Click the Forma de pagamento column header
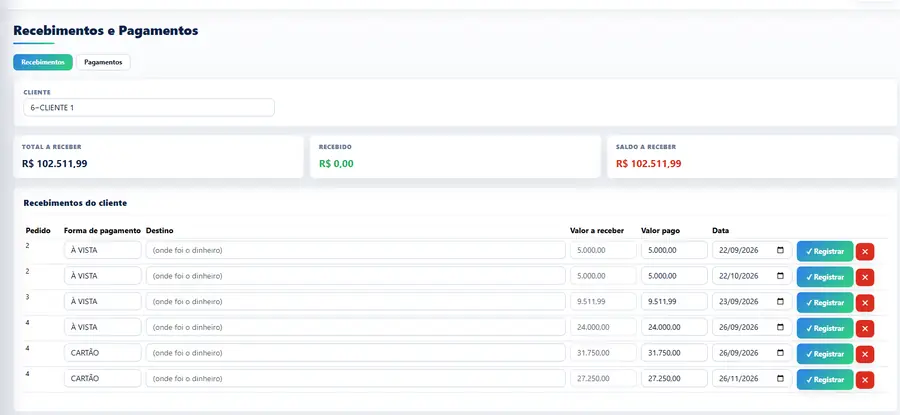The width and height of the screenshot is (900, 415). coord(102,231)
